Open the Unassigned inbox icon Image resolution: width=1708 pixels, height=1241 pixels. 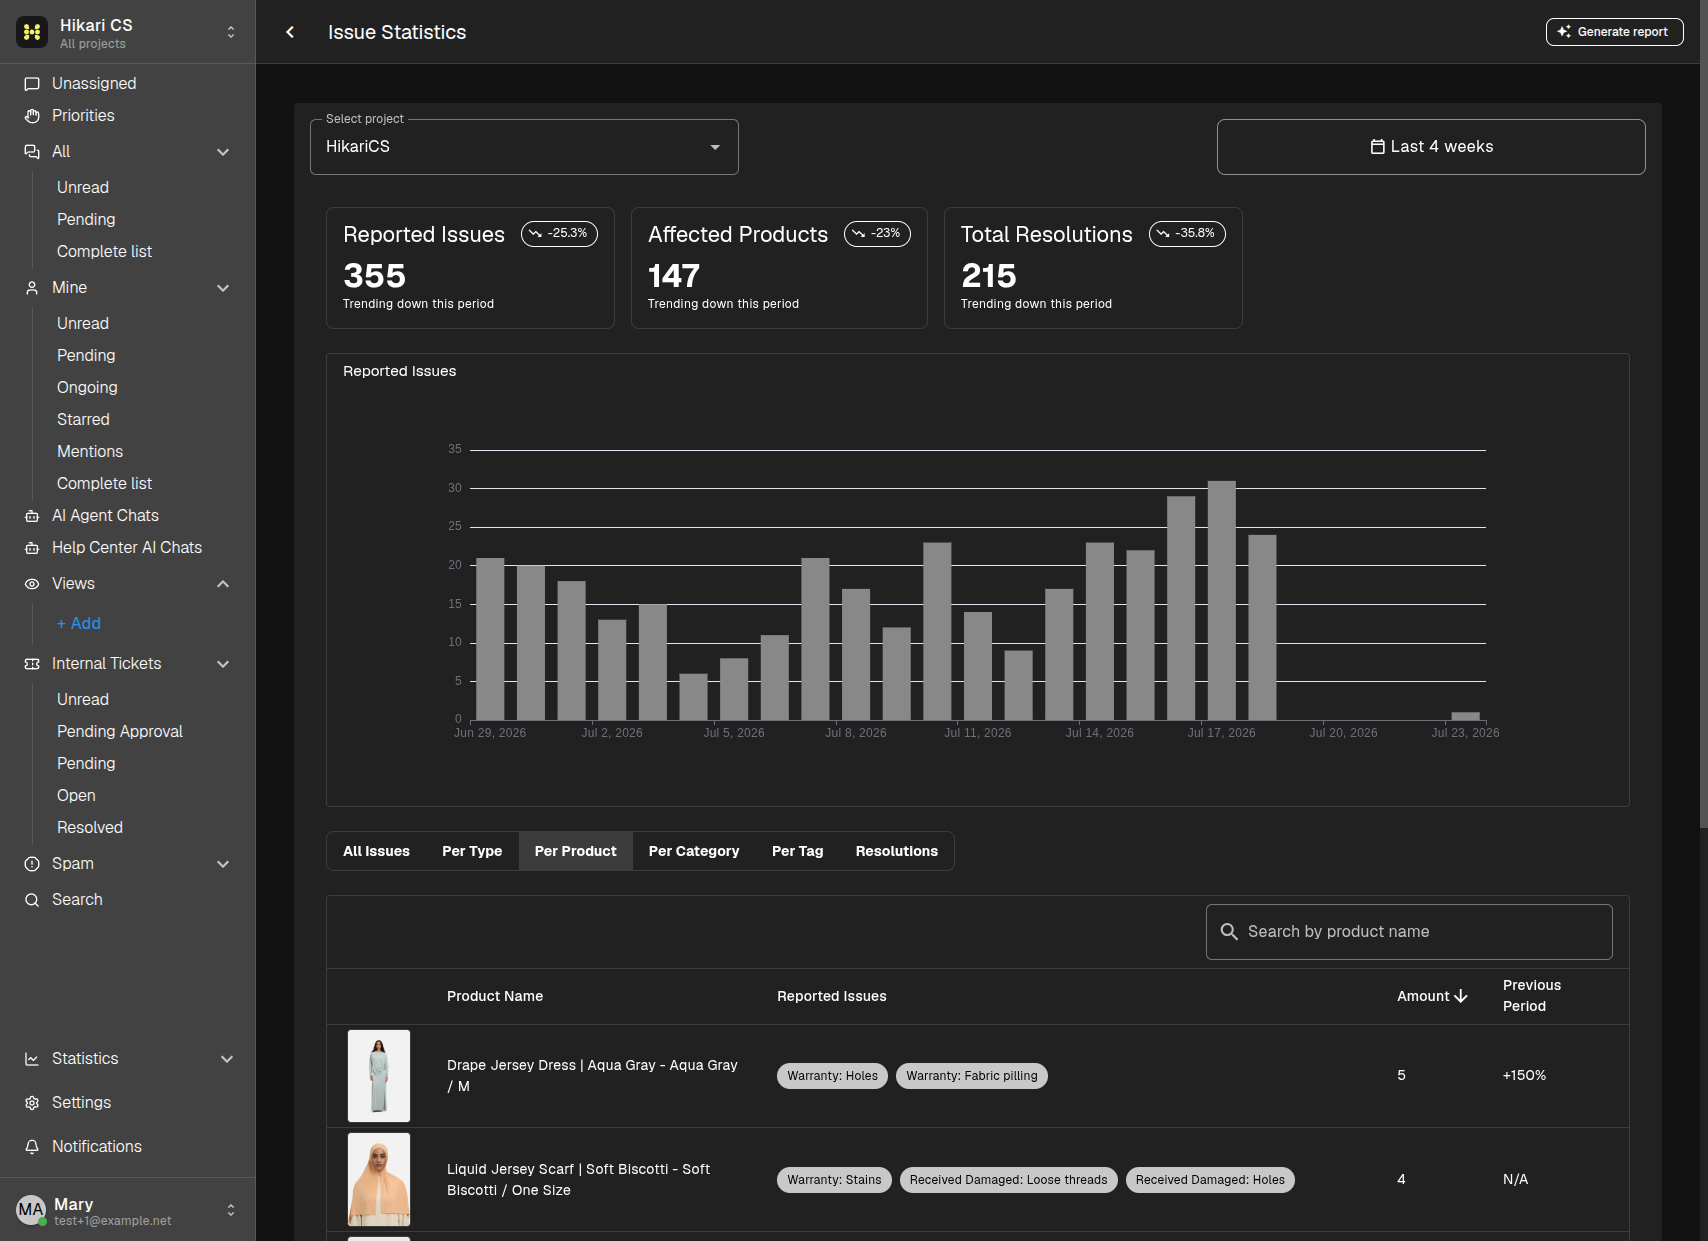[32, 84]
